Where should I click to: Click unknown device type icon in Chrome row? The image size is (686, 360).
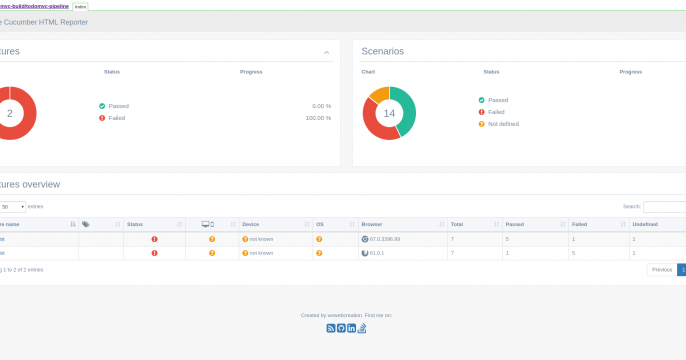(212, 239)
